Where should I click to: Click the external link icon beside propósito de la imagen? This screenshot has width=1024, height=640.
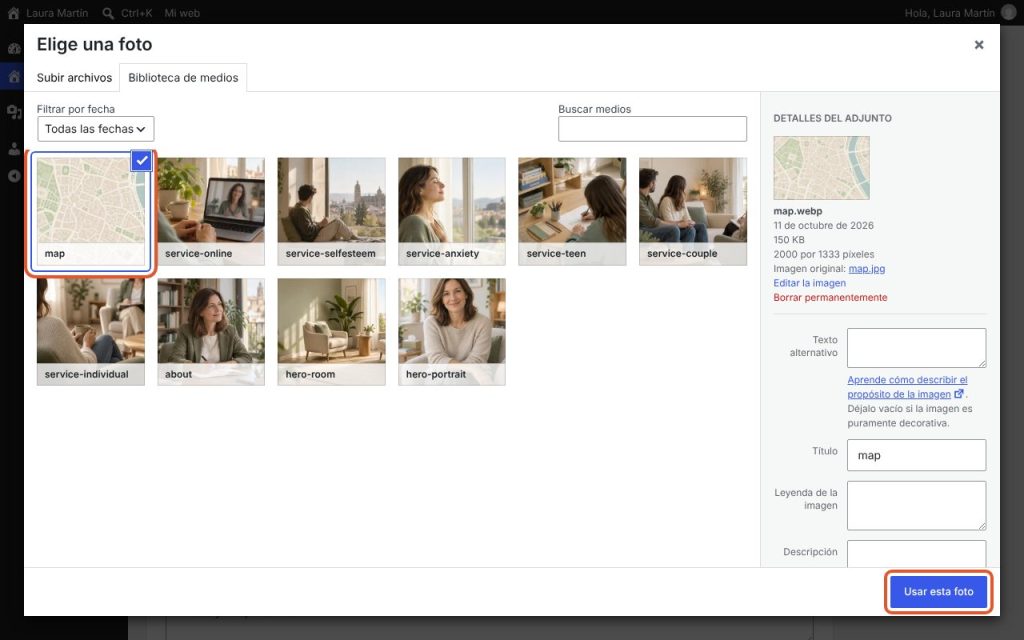959,394
